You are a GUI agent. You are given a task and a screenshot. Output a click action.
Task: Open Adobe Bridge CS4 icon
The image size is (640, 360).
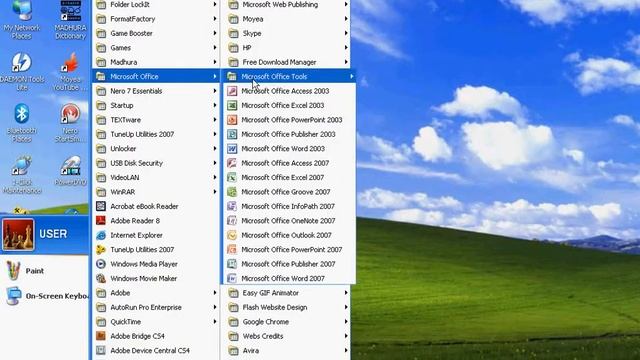101,336
